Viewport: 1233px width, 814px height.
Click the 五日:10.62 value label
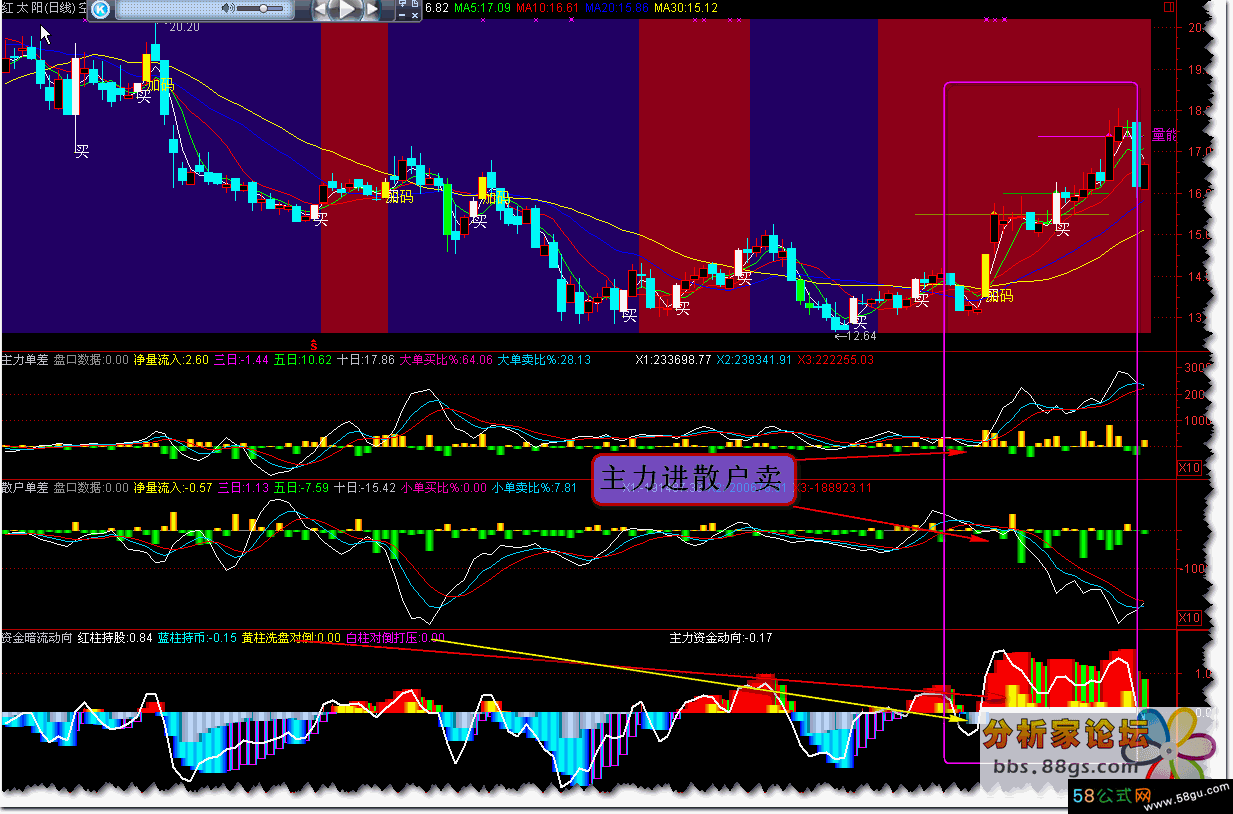point(303,359)
